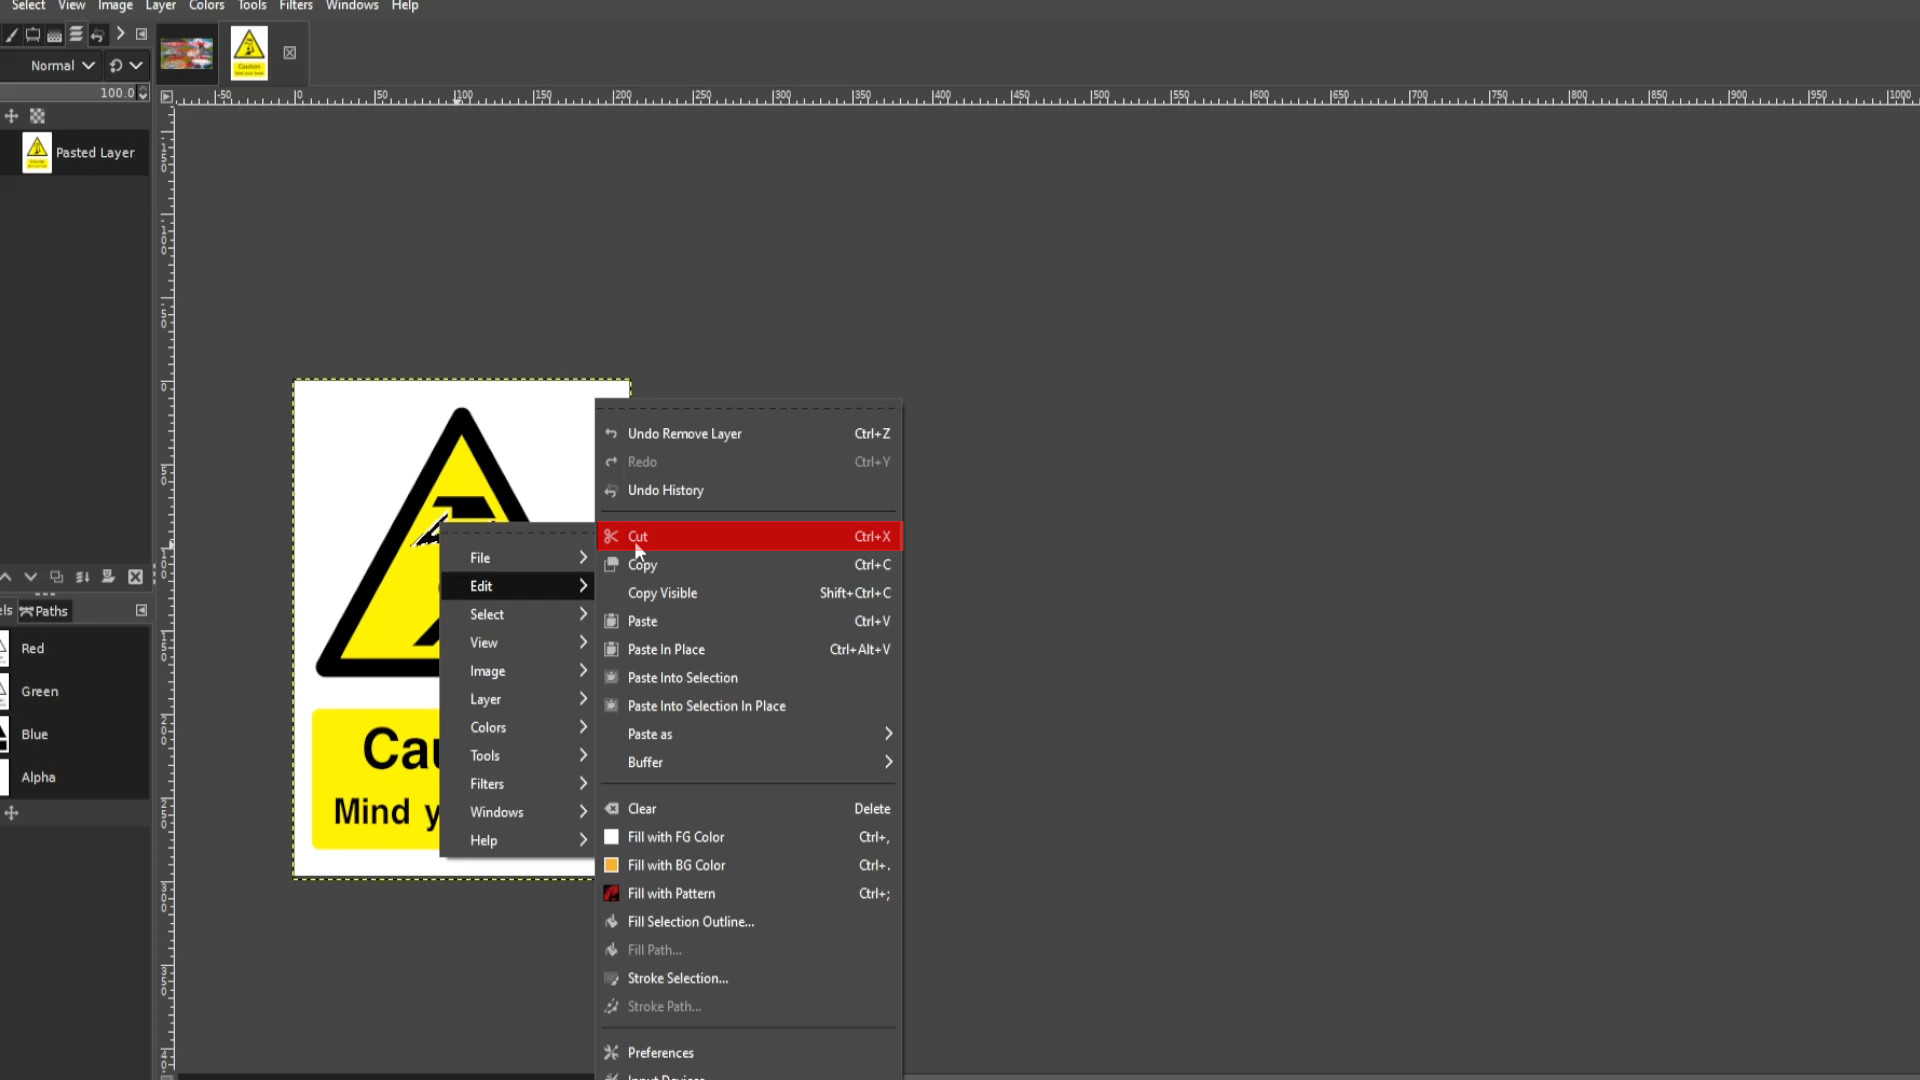Open the Channels dock configure menu button
The image size is (1920, 1080).
tap(141, 610)
